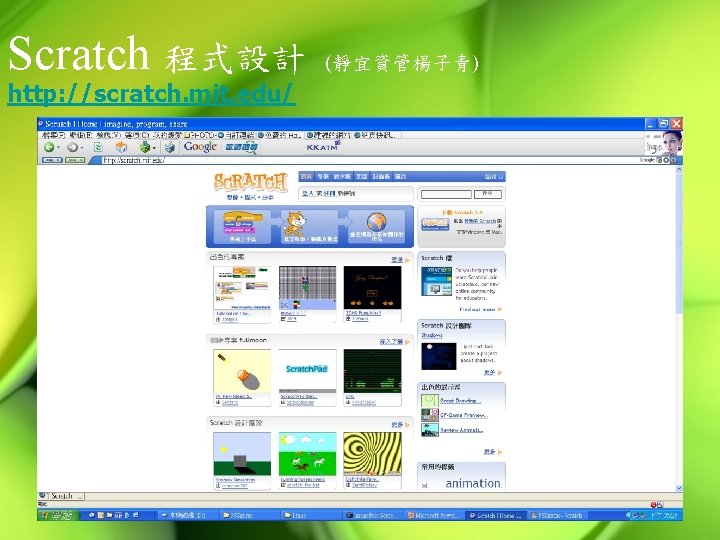This screenshot has height=540, width=720.
Task: Click the Scratch 1.4 download badge icon
Action: click(x=435, y=224)
